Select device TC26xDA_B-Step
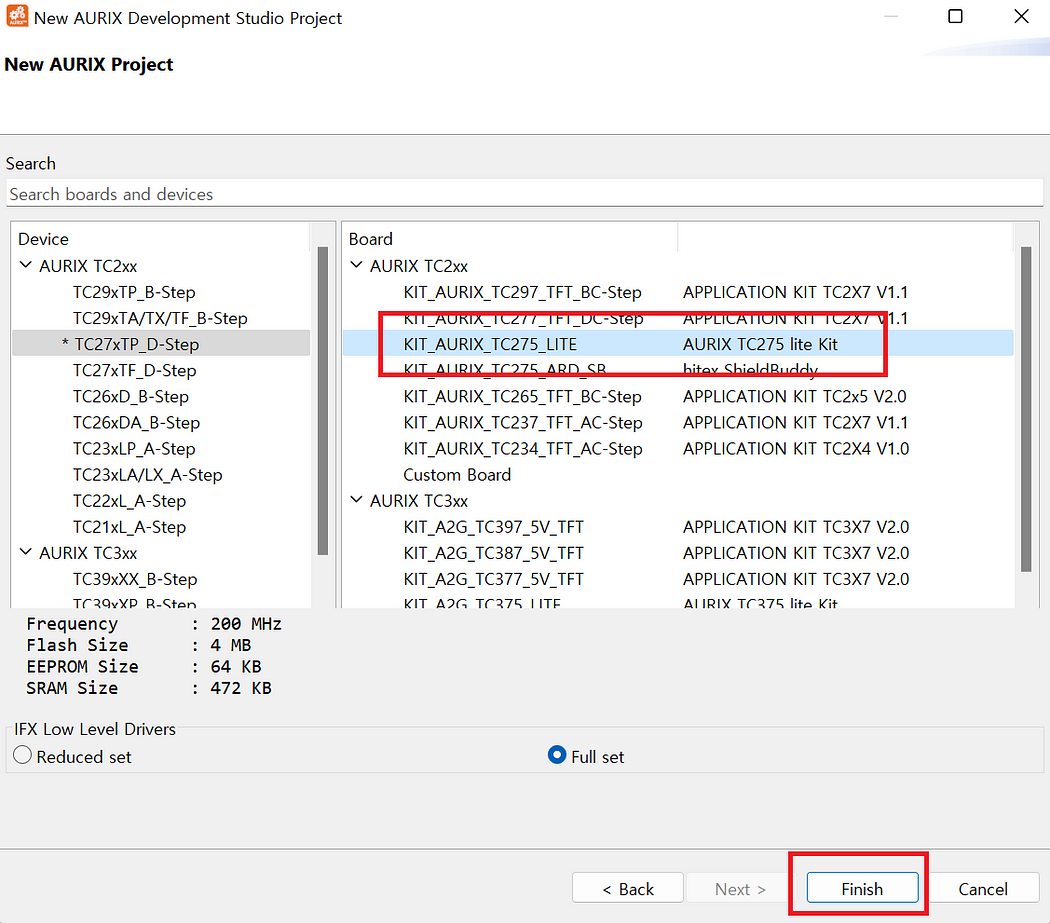 137,423
